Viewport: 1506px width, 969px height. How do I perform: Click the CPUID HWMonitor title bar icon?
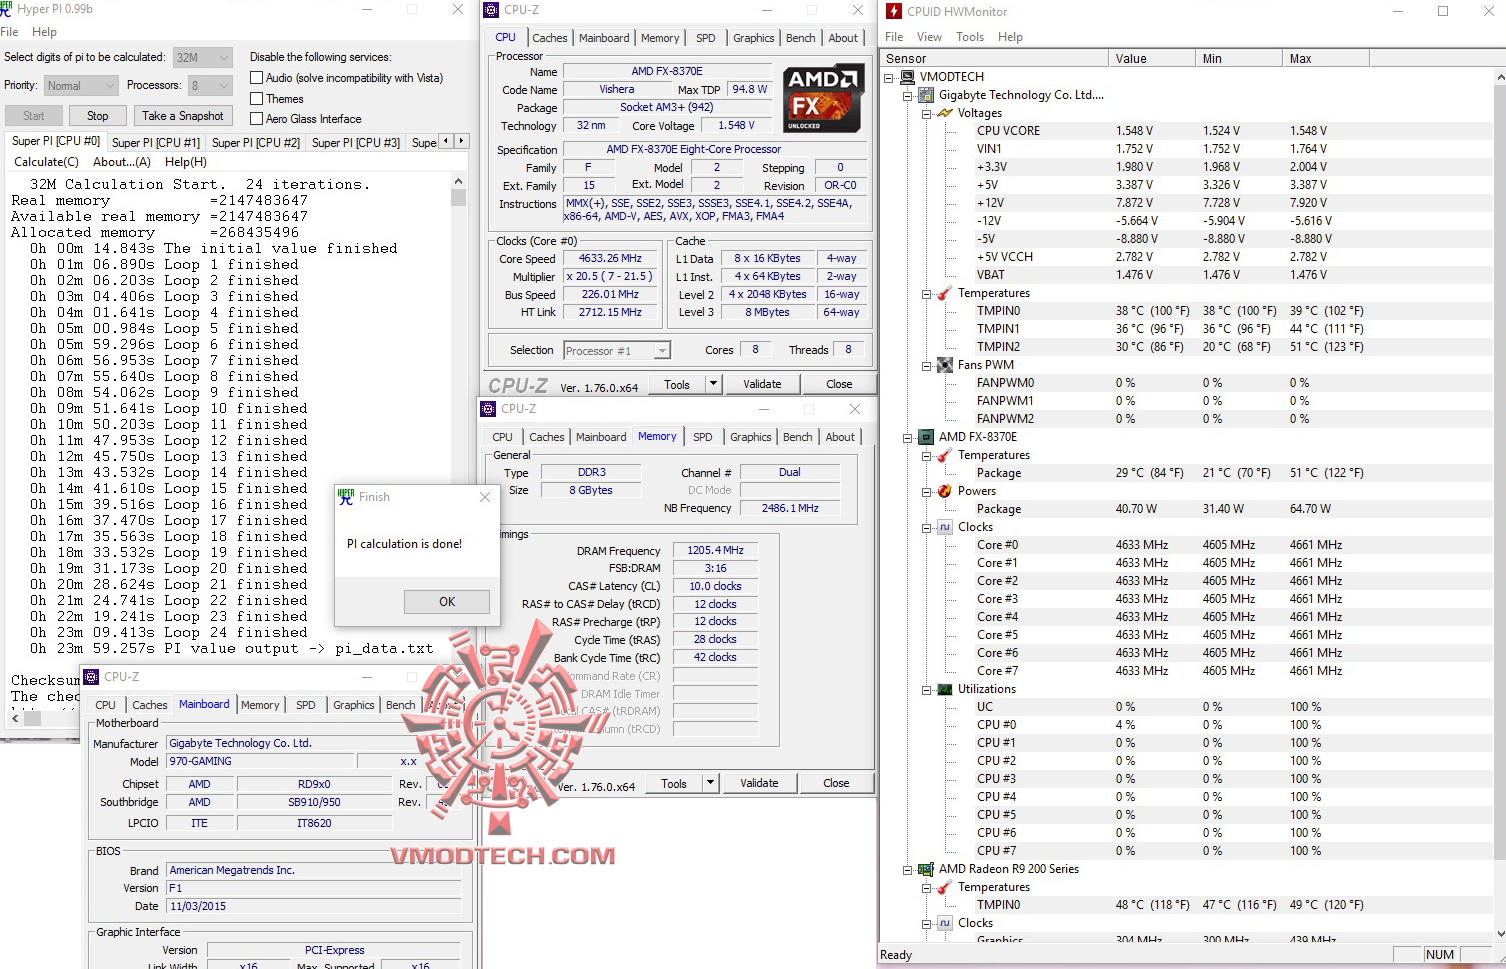(894, 11)
